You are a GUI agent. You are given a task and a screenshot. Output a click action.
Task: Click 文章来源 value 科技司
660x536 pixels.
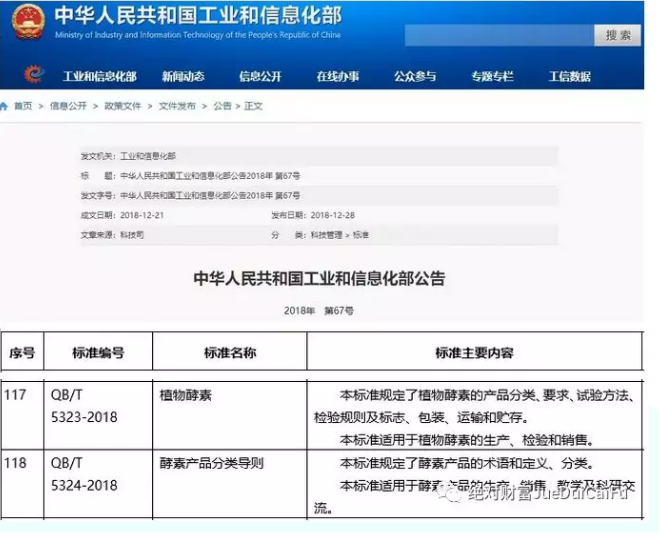pos(132,235)
